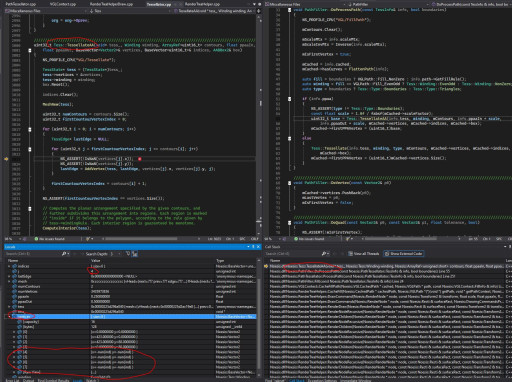Click the variable icon beside numContours in Locals
Viewport: 512px width, 382px height.
[x=15, y=286]
